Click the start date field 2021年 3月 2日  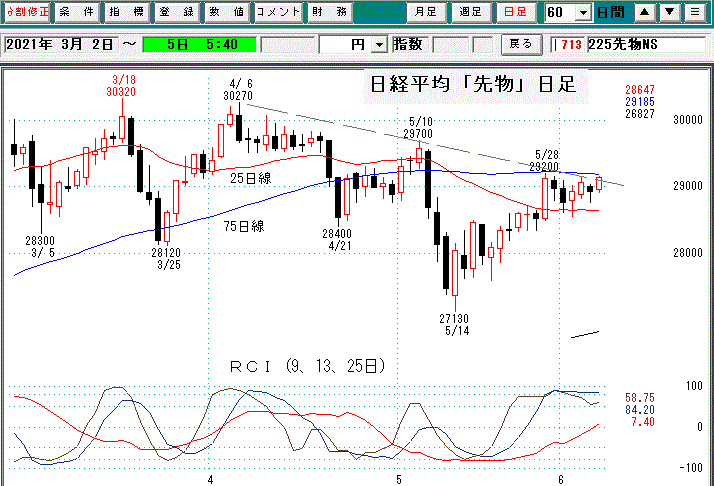(x=61, y=45)
